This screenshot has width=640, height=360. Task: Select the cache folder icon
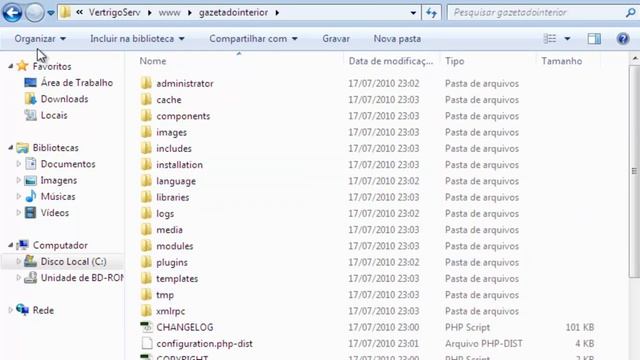[146, 100]
